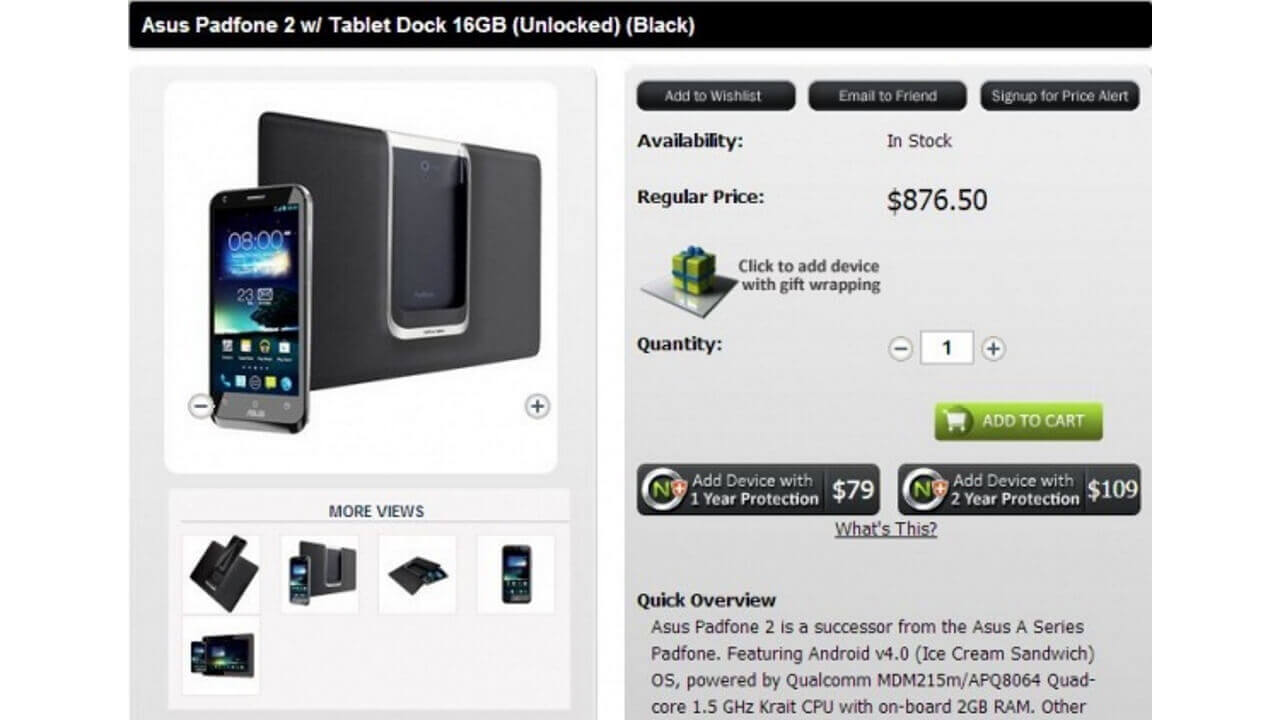Decrease quantity with the minus button

click(901, 349)
